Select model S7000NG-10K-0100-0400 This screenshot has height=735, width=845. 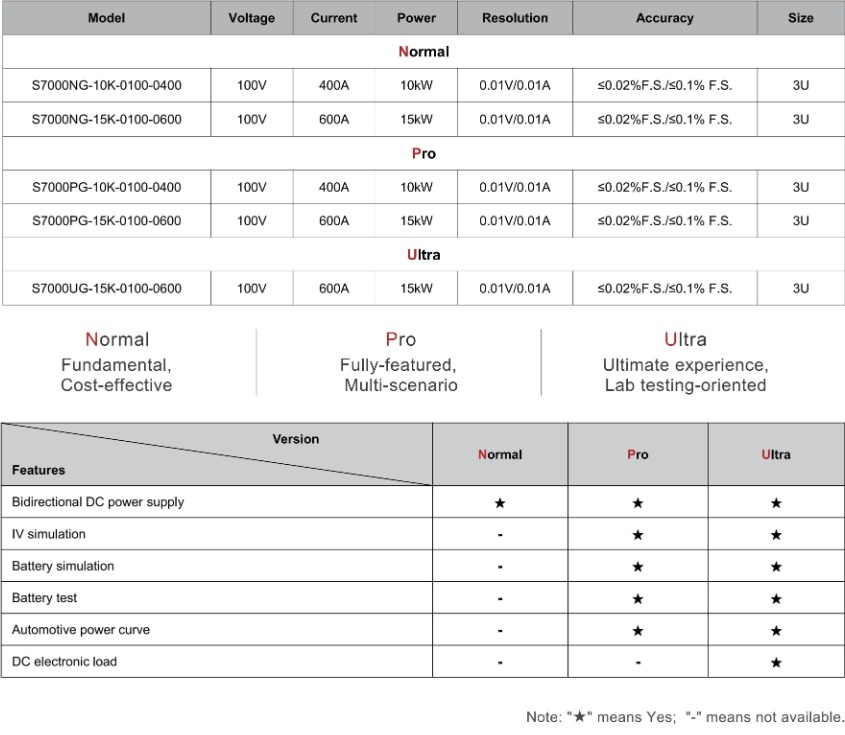(x=107, y=86)
